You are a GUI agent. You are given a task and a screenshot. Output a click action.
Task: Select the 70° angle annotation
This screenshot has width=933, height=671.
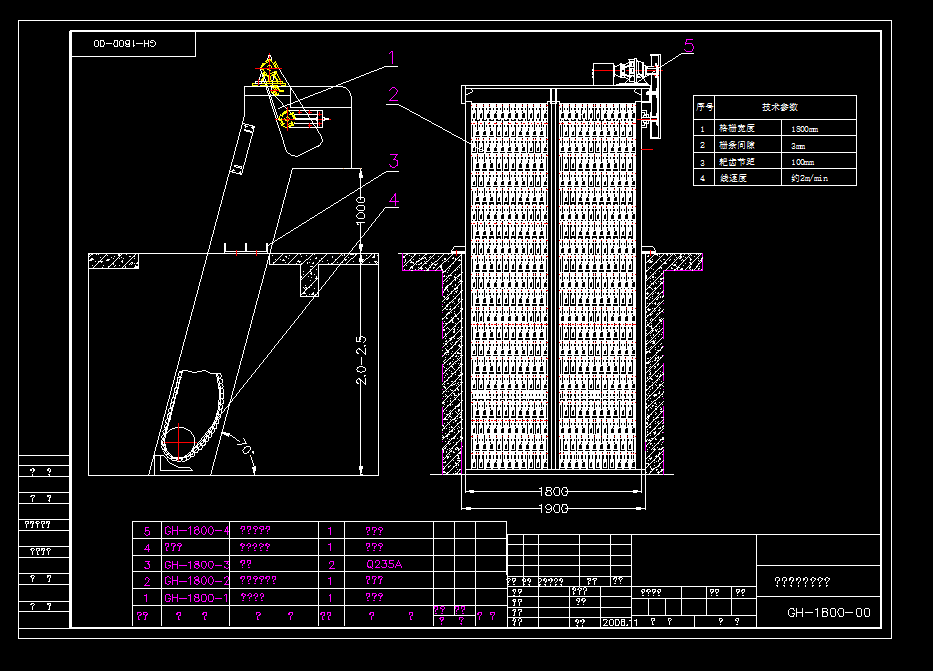tap(245, 446)
